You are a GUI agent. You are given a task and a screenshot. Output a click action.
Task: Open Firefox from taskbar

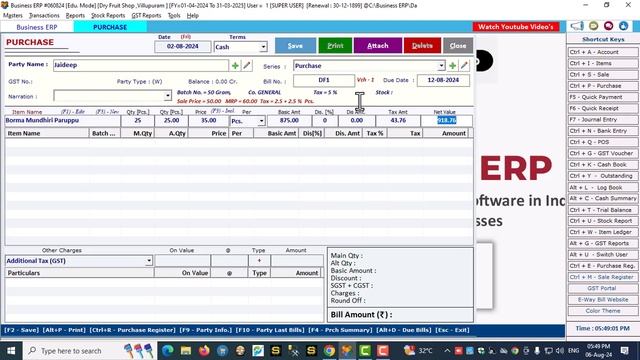coord(204,351)
